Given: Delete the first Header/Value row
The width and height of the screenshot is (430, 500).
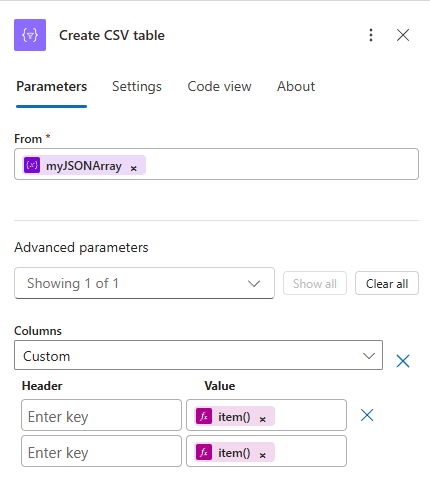Looking at the screenshot, I should 367,415.
